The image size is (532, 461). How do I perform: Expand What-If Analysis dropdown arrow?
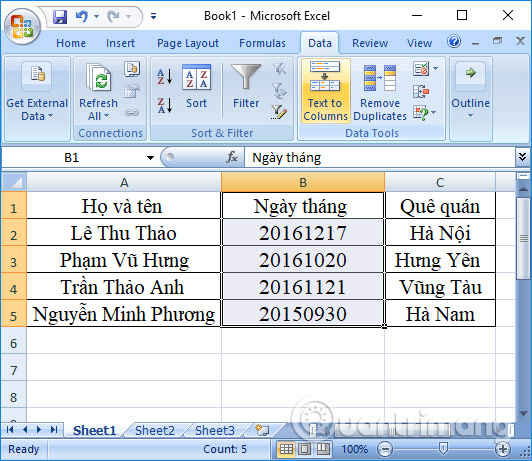[434, 113]
